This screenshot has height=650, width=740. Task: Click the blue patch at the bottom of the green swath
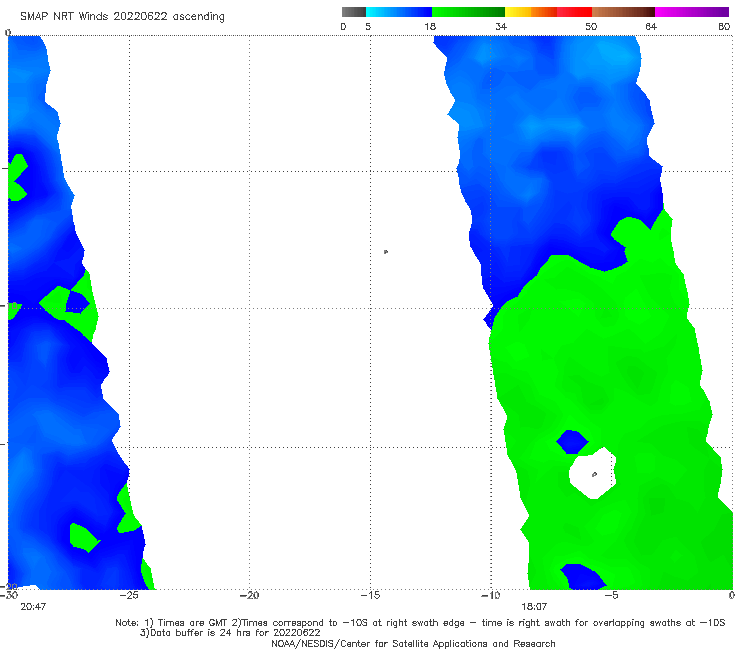pyautogui.click(x=583, y=577)
